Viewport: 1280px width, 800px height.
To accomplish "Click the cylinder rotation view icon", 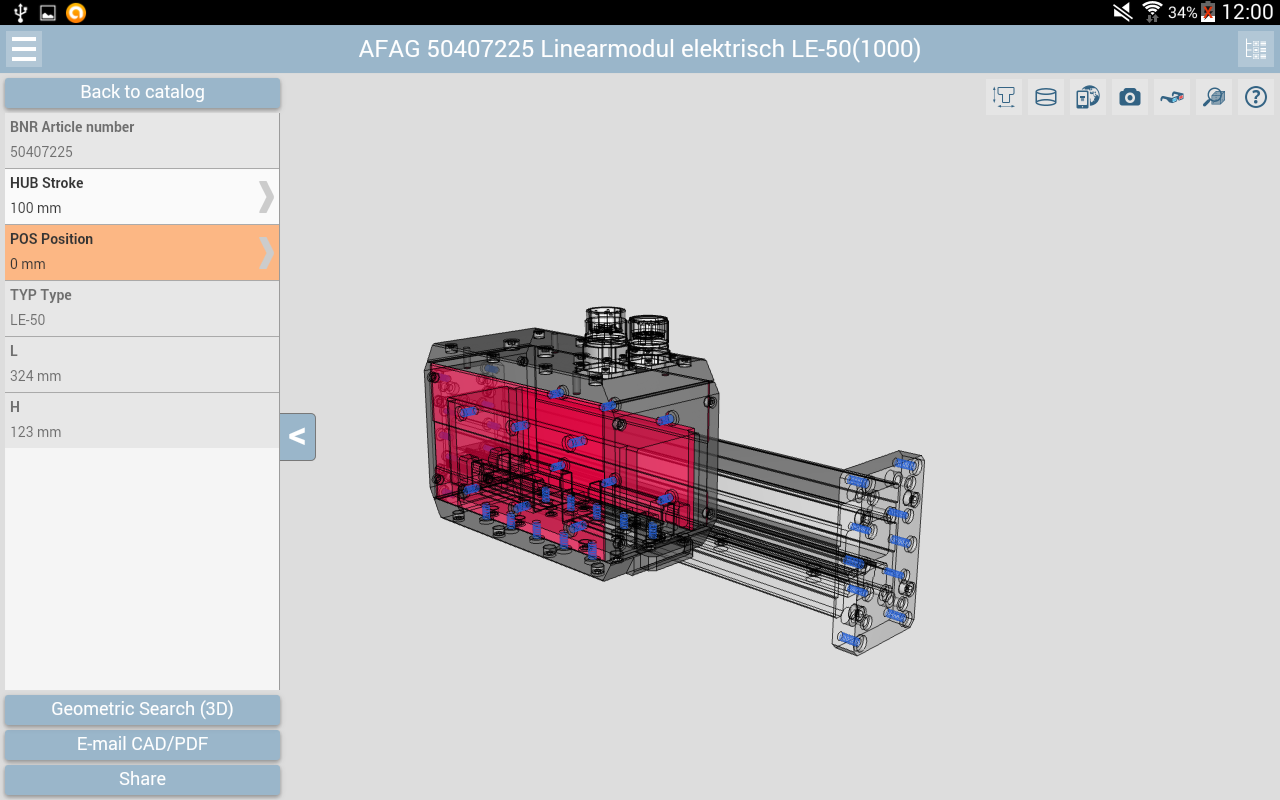I will click(x=1046, y=97).
